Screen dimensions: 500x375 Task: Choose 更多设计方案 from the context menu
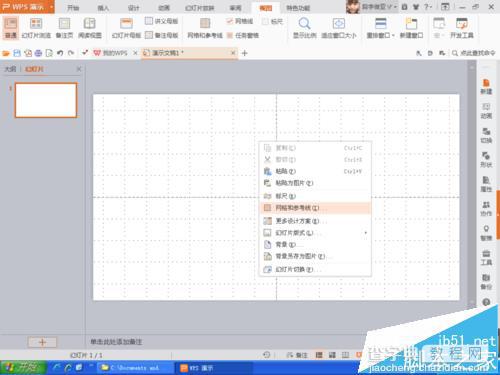coord(315,221)
